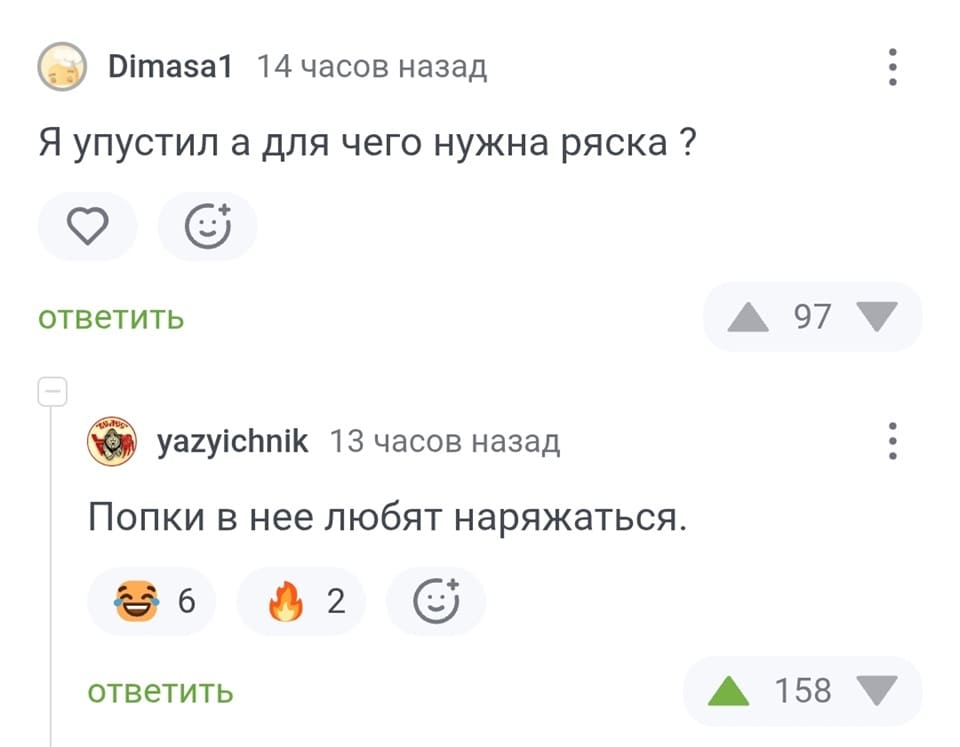Toggle laughing emoji reaction with 6 count
The width and height of the screenshot is (960, 747).
[152, 601]
